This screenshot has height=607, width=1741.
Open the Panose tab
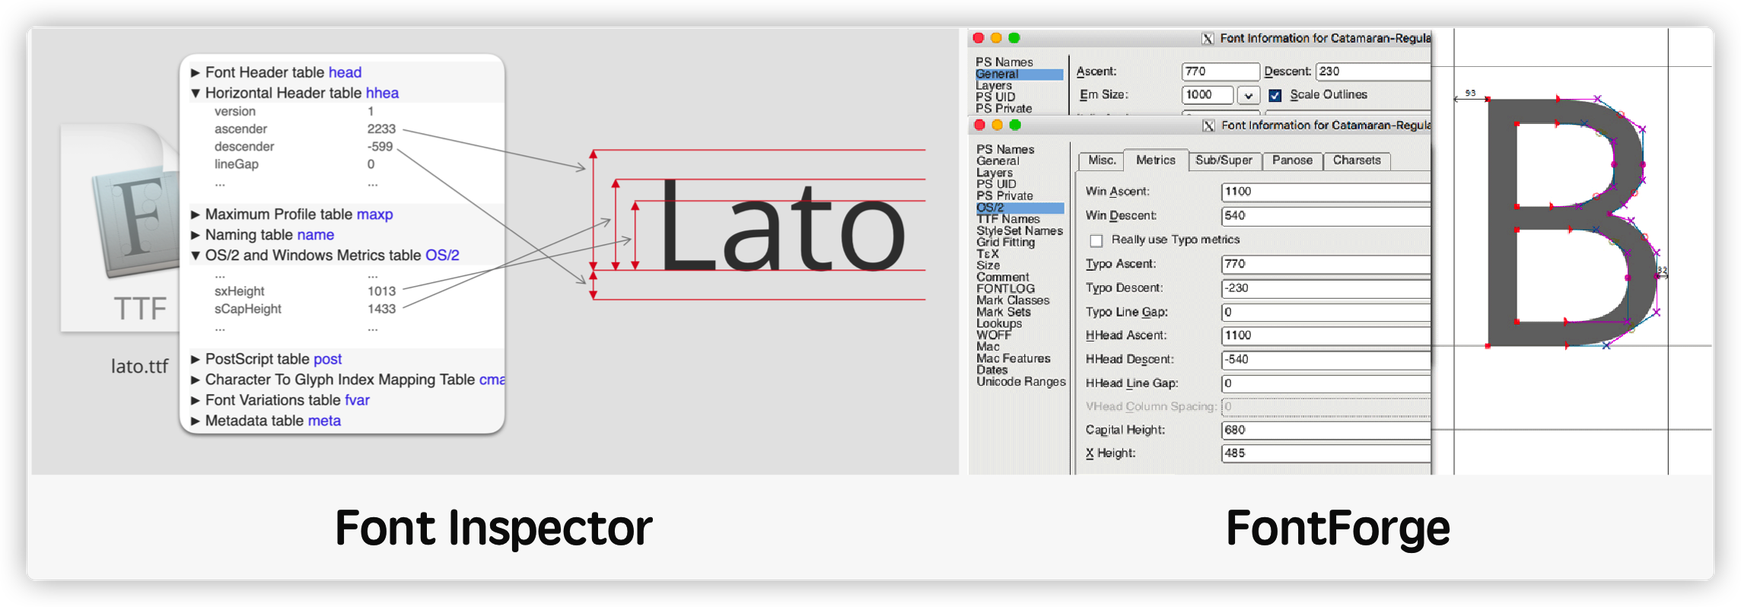pos(1292,160)
